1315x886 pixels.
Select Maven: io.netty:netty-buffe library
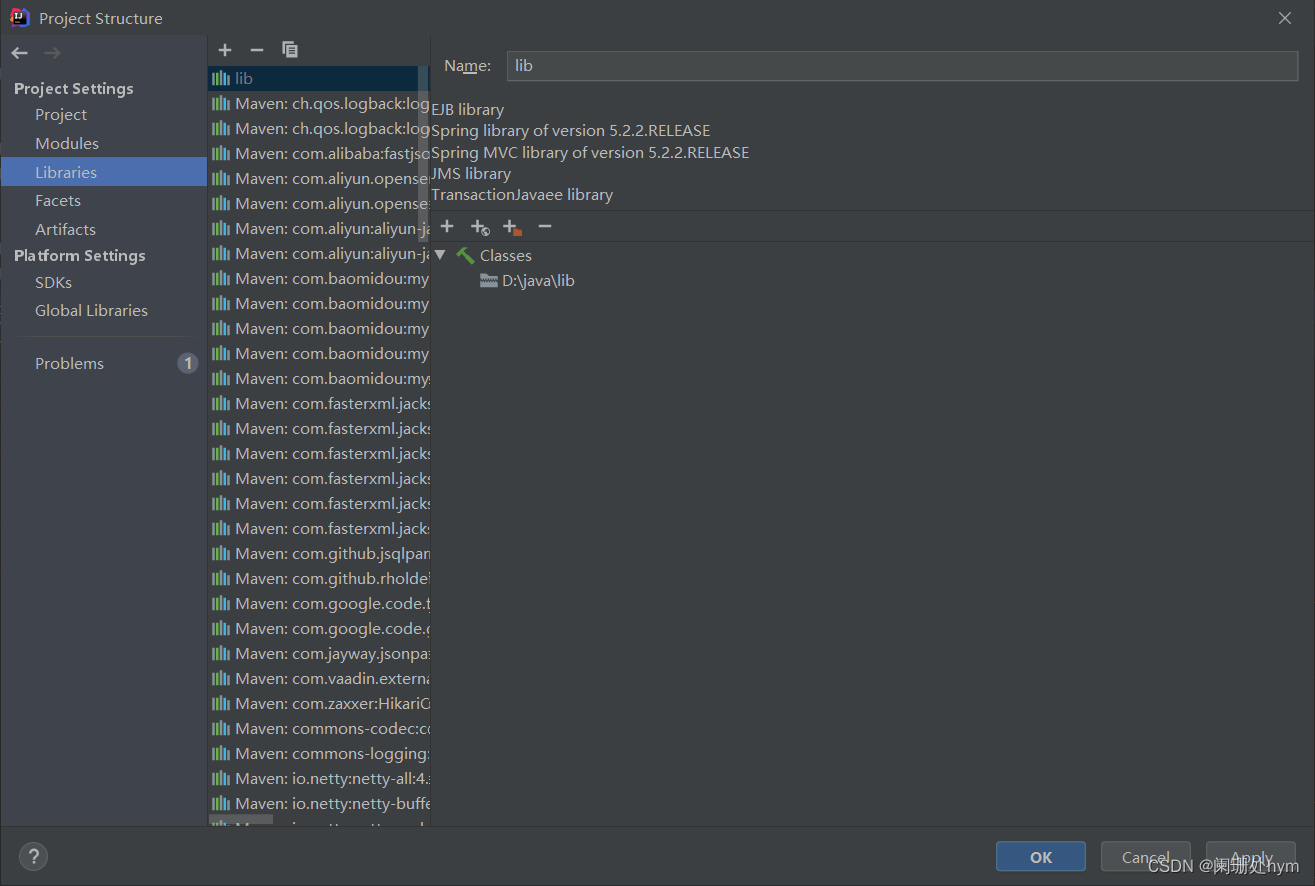319,804
